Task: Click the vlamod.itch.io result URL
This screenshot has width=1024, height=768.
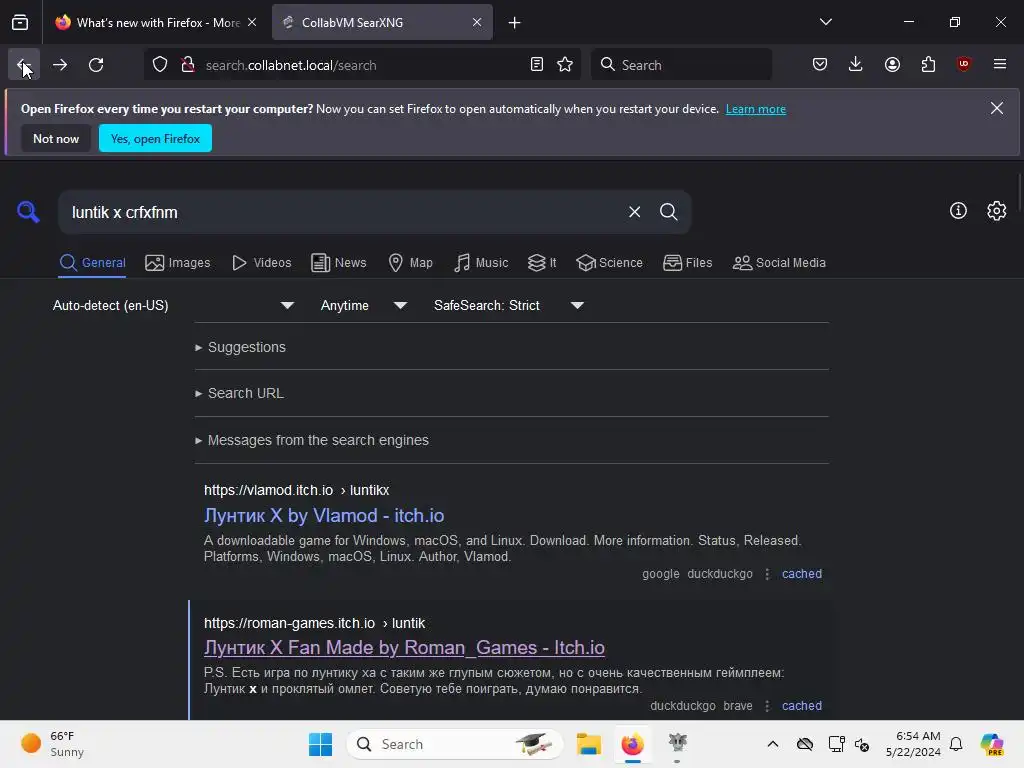Action: tap(296, 490)
